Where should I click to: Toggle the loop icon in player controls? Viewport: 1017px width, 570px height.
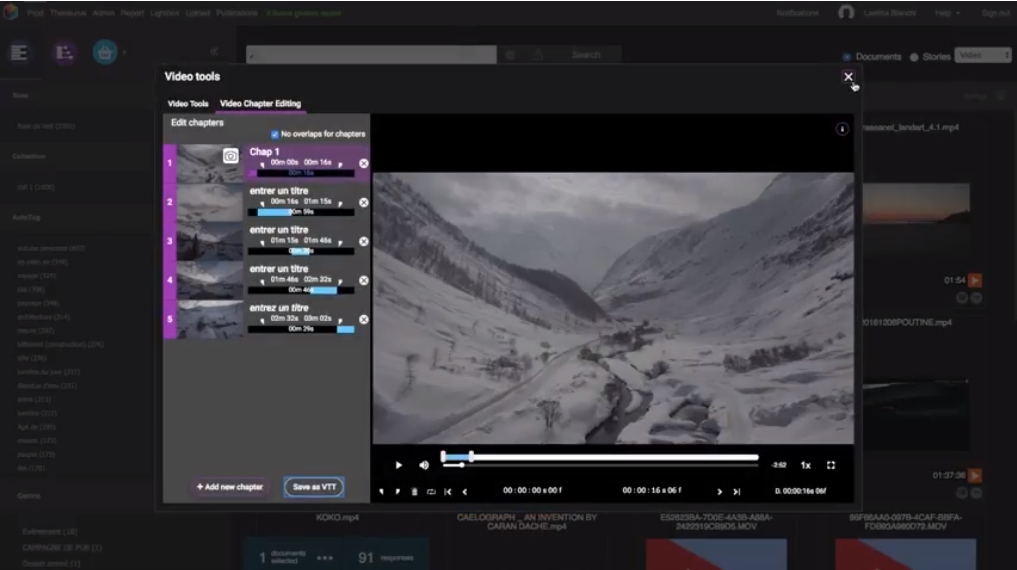431,492
